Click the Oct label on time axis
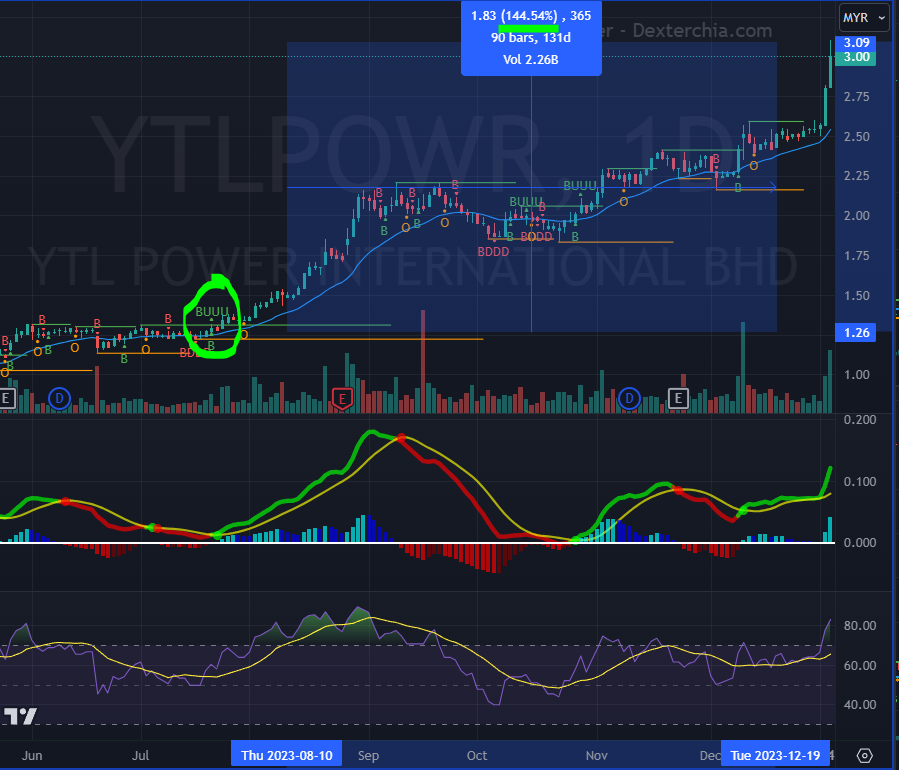Screen dimensions: 899x770 pyautogui.click(x=477, y=756)
